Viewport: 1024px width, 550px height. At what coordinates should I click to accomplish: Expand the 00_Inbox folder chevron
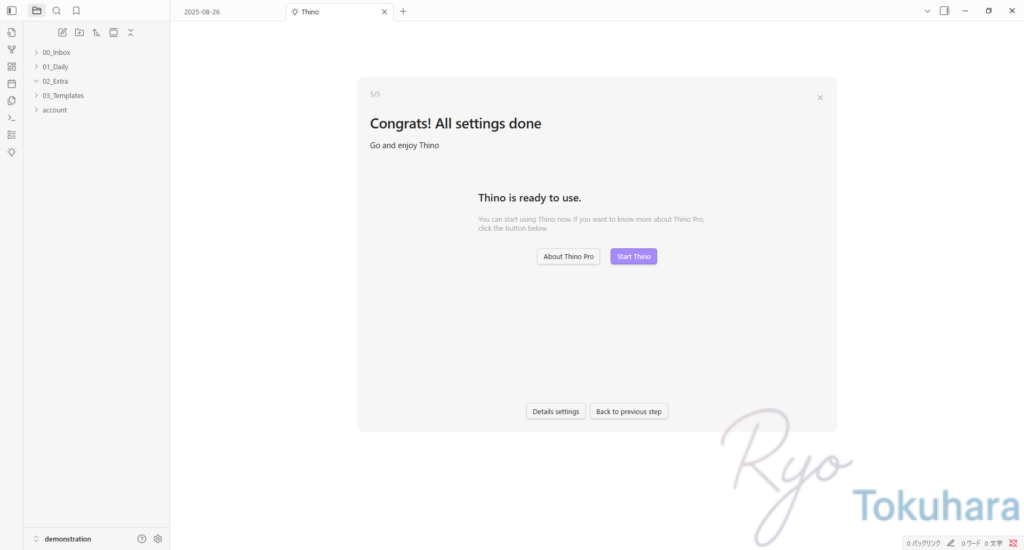[x=36, y=52]
